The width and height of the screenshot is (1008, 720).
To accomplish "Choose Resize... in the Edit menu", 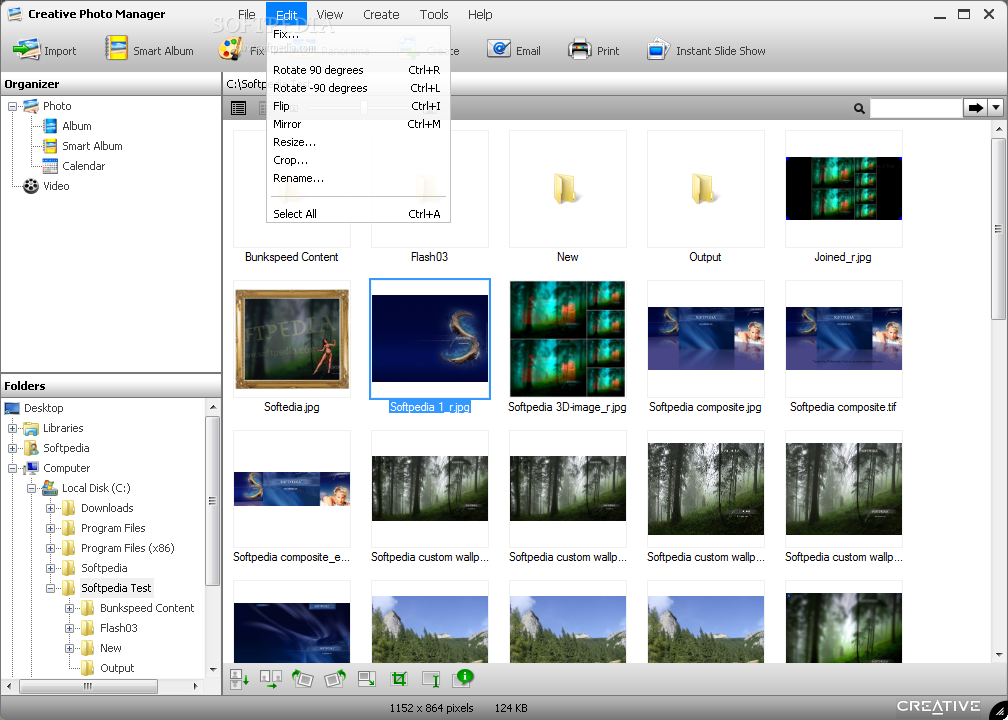I will (358, 142).
